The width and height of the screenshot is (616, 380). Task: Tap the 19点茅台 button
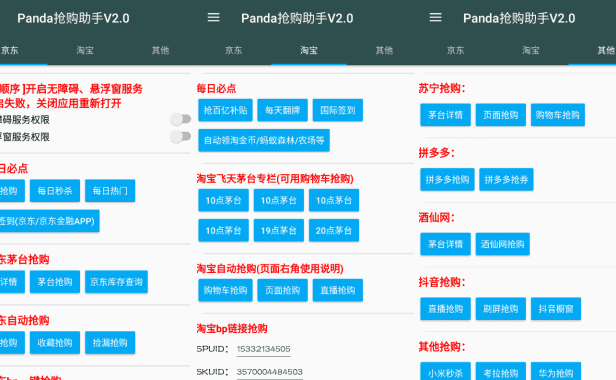279,230
